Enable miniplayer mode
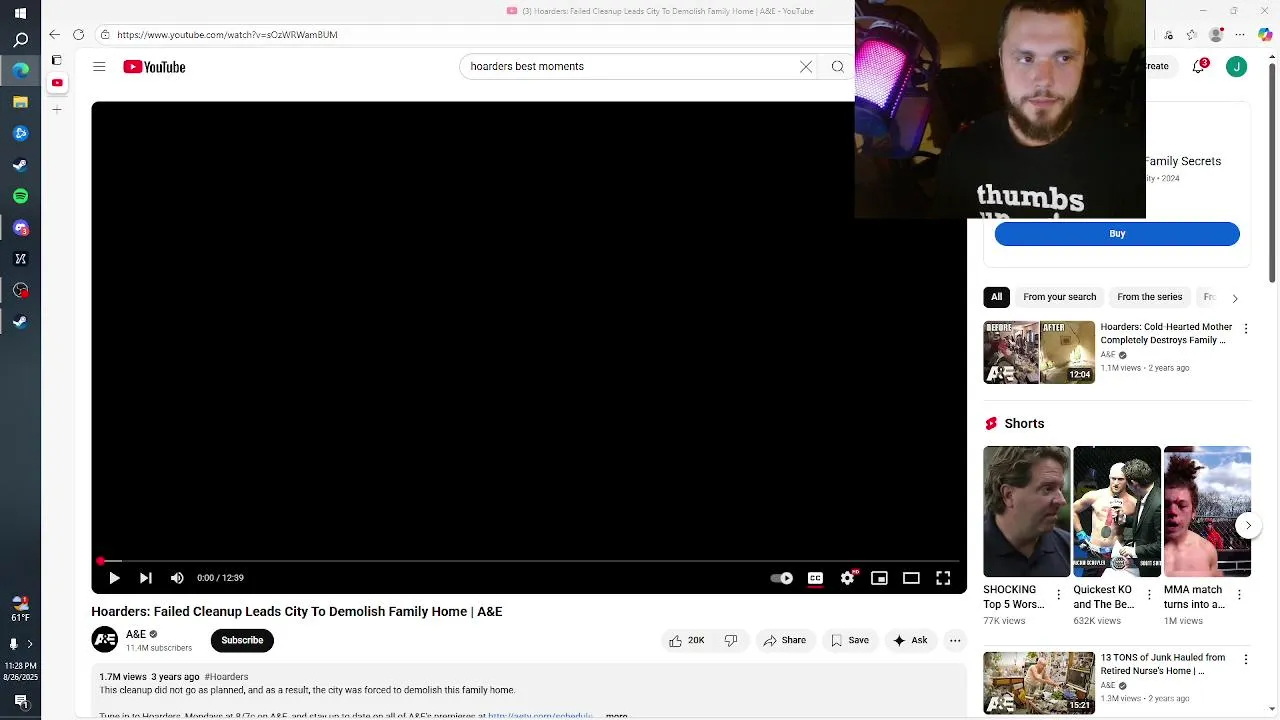The image size is (1280, 720). pos(879,578)
